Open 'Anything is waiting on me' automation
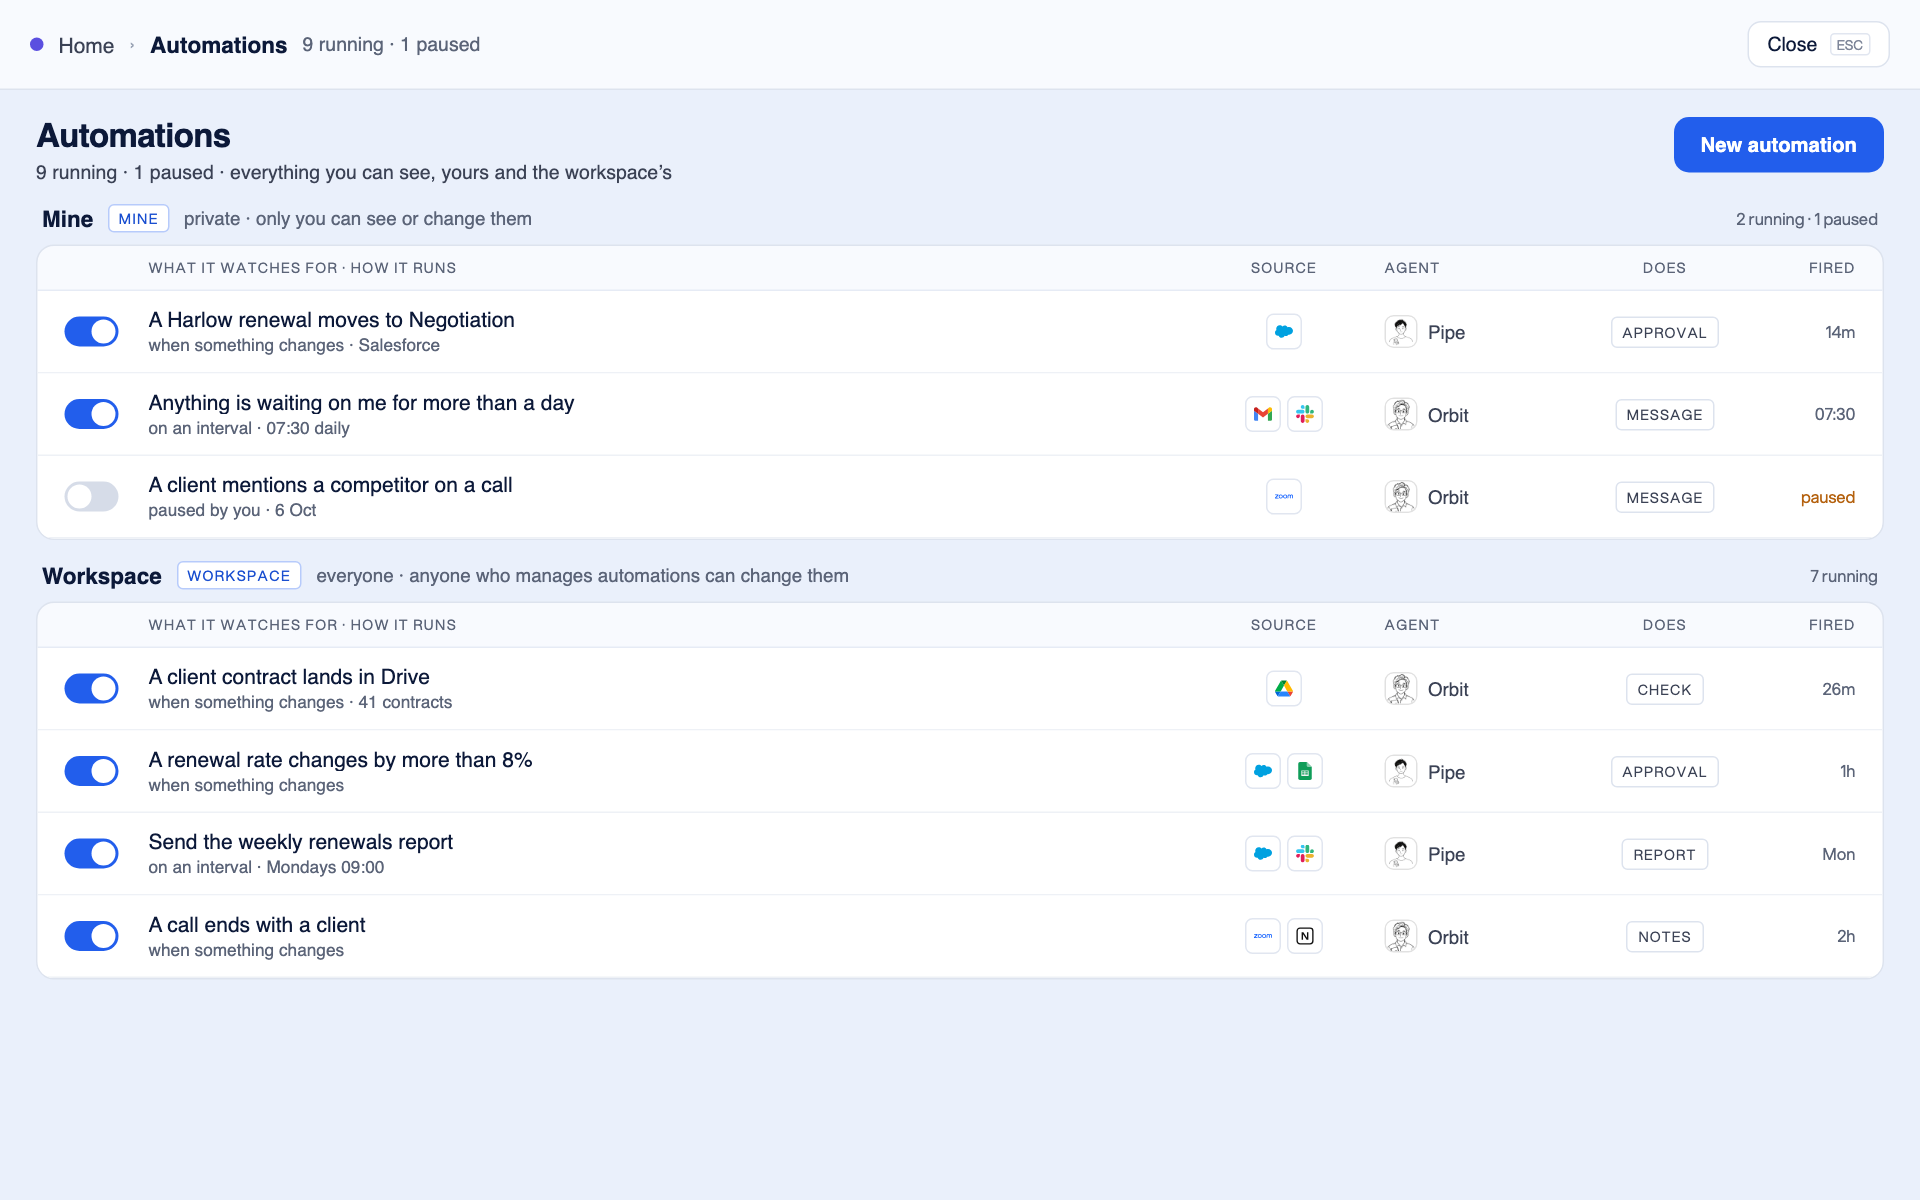The width and height of the screenshot is (1920, 1200). coord(361,403)
